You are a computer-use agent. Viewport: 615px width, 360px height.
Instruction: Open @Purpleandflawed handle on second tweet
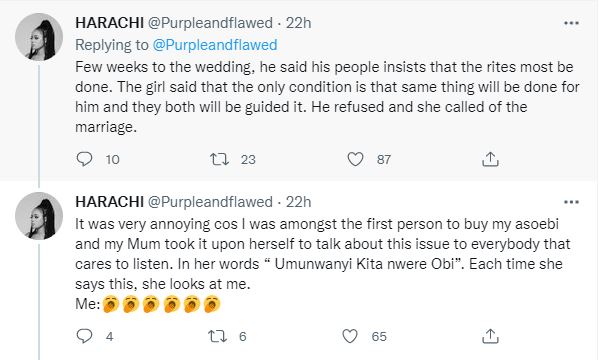pyautogui.click(x=210, y=202)
